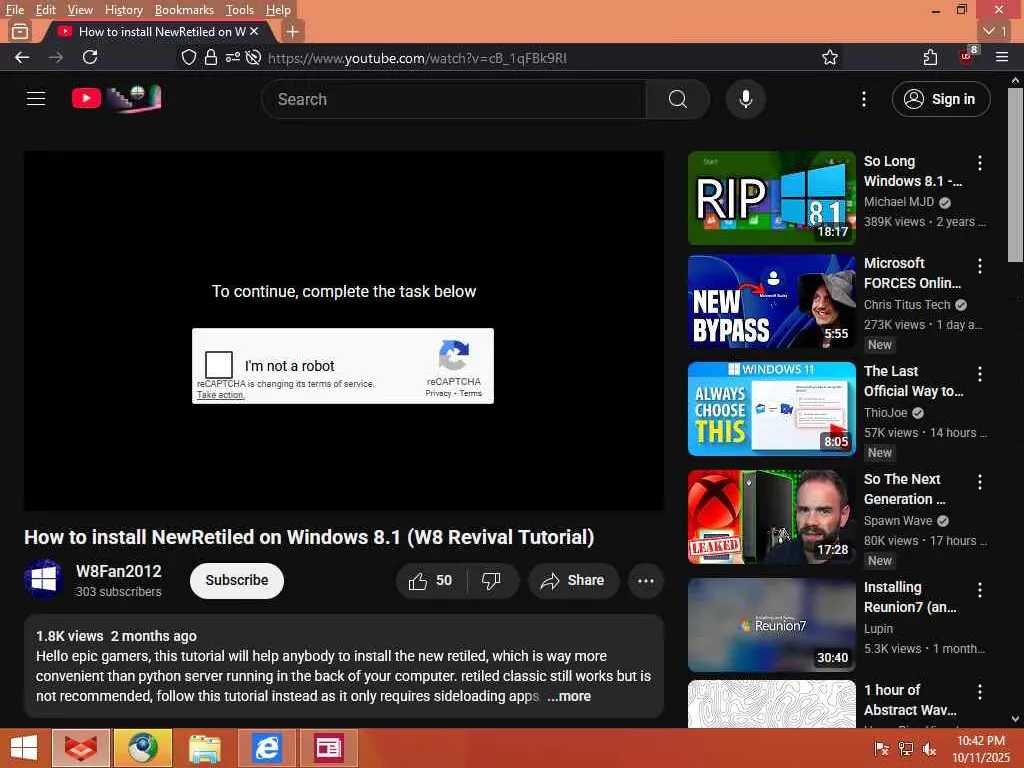Open Firefox application hamburger menu
Viewport: 1024px width, 768px height.
coord(1002,57)
